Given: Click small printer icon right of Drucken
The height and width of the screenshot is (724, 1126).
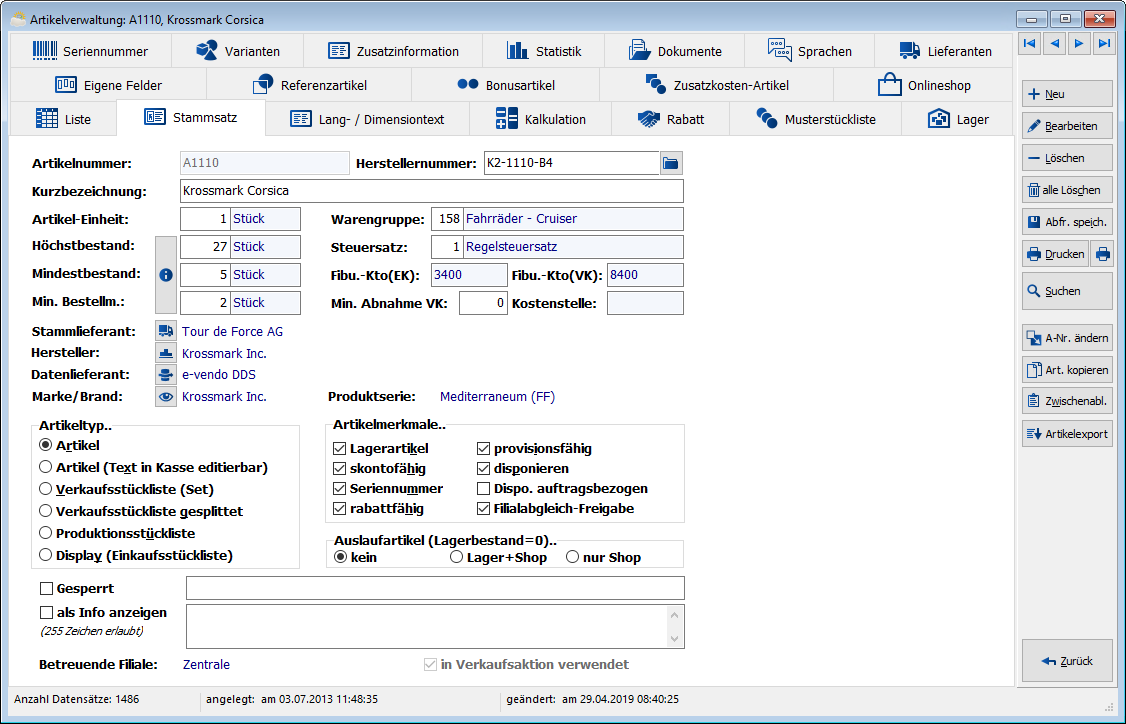Looking at the screenshot, I should pyautogui.click(x=1102, y=254).
